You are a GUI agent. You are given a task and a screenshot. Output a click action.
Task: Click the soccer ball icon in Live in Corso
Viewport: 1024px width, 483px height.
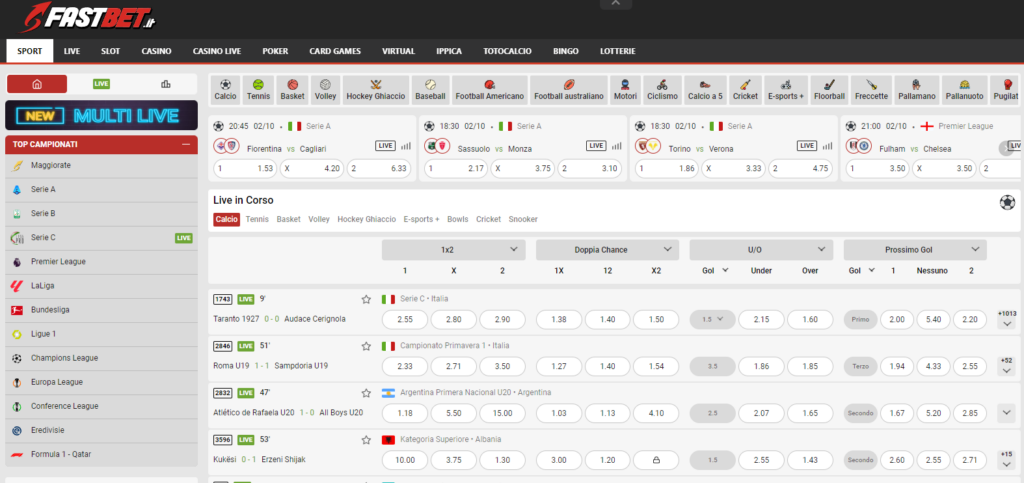click(x=1007, y=202)
